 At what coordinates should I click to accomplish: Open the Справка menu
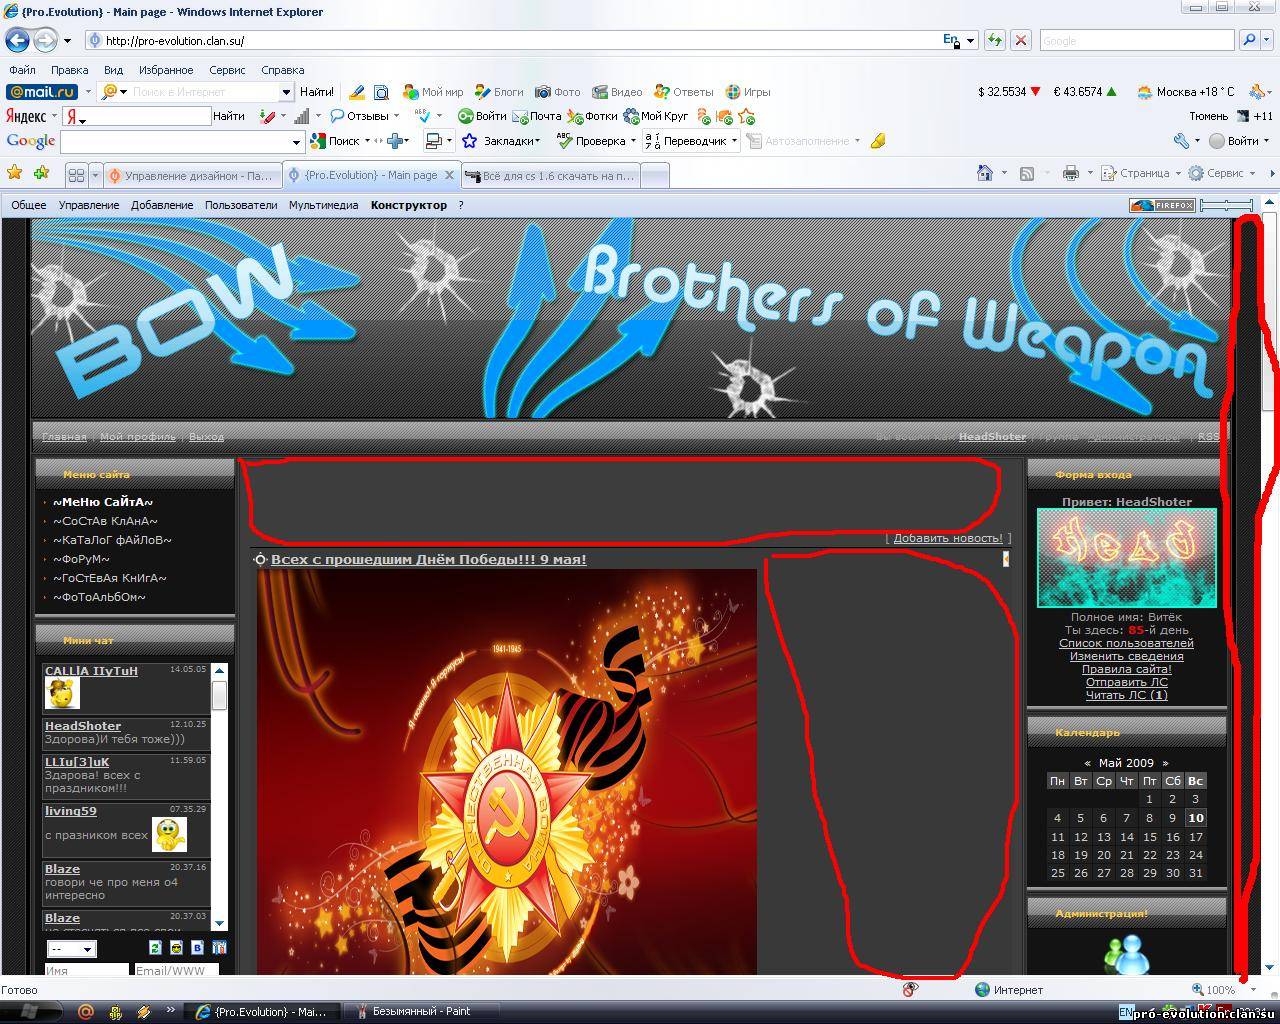(x=282, y=70)
